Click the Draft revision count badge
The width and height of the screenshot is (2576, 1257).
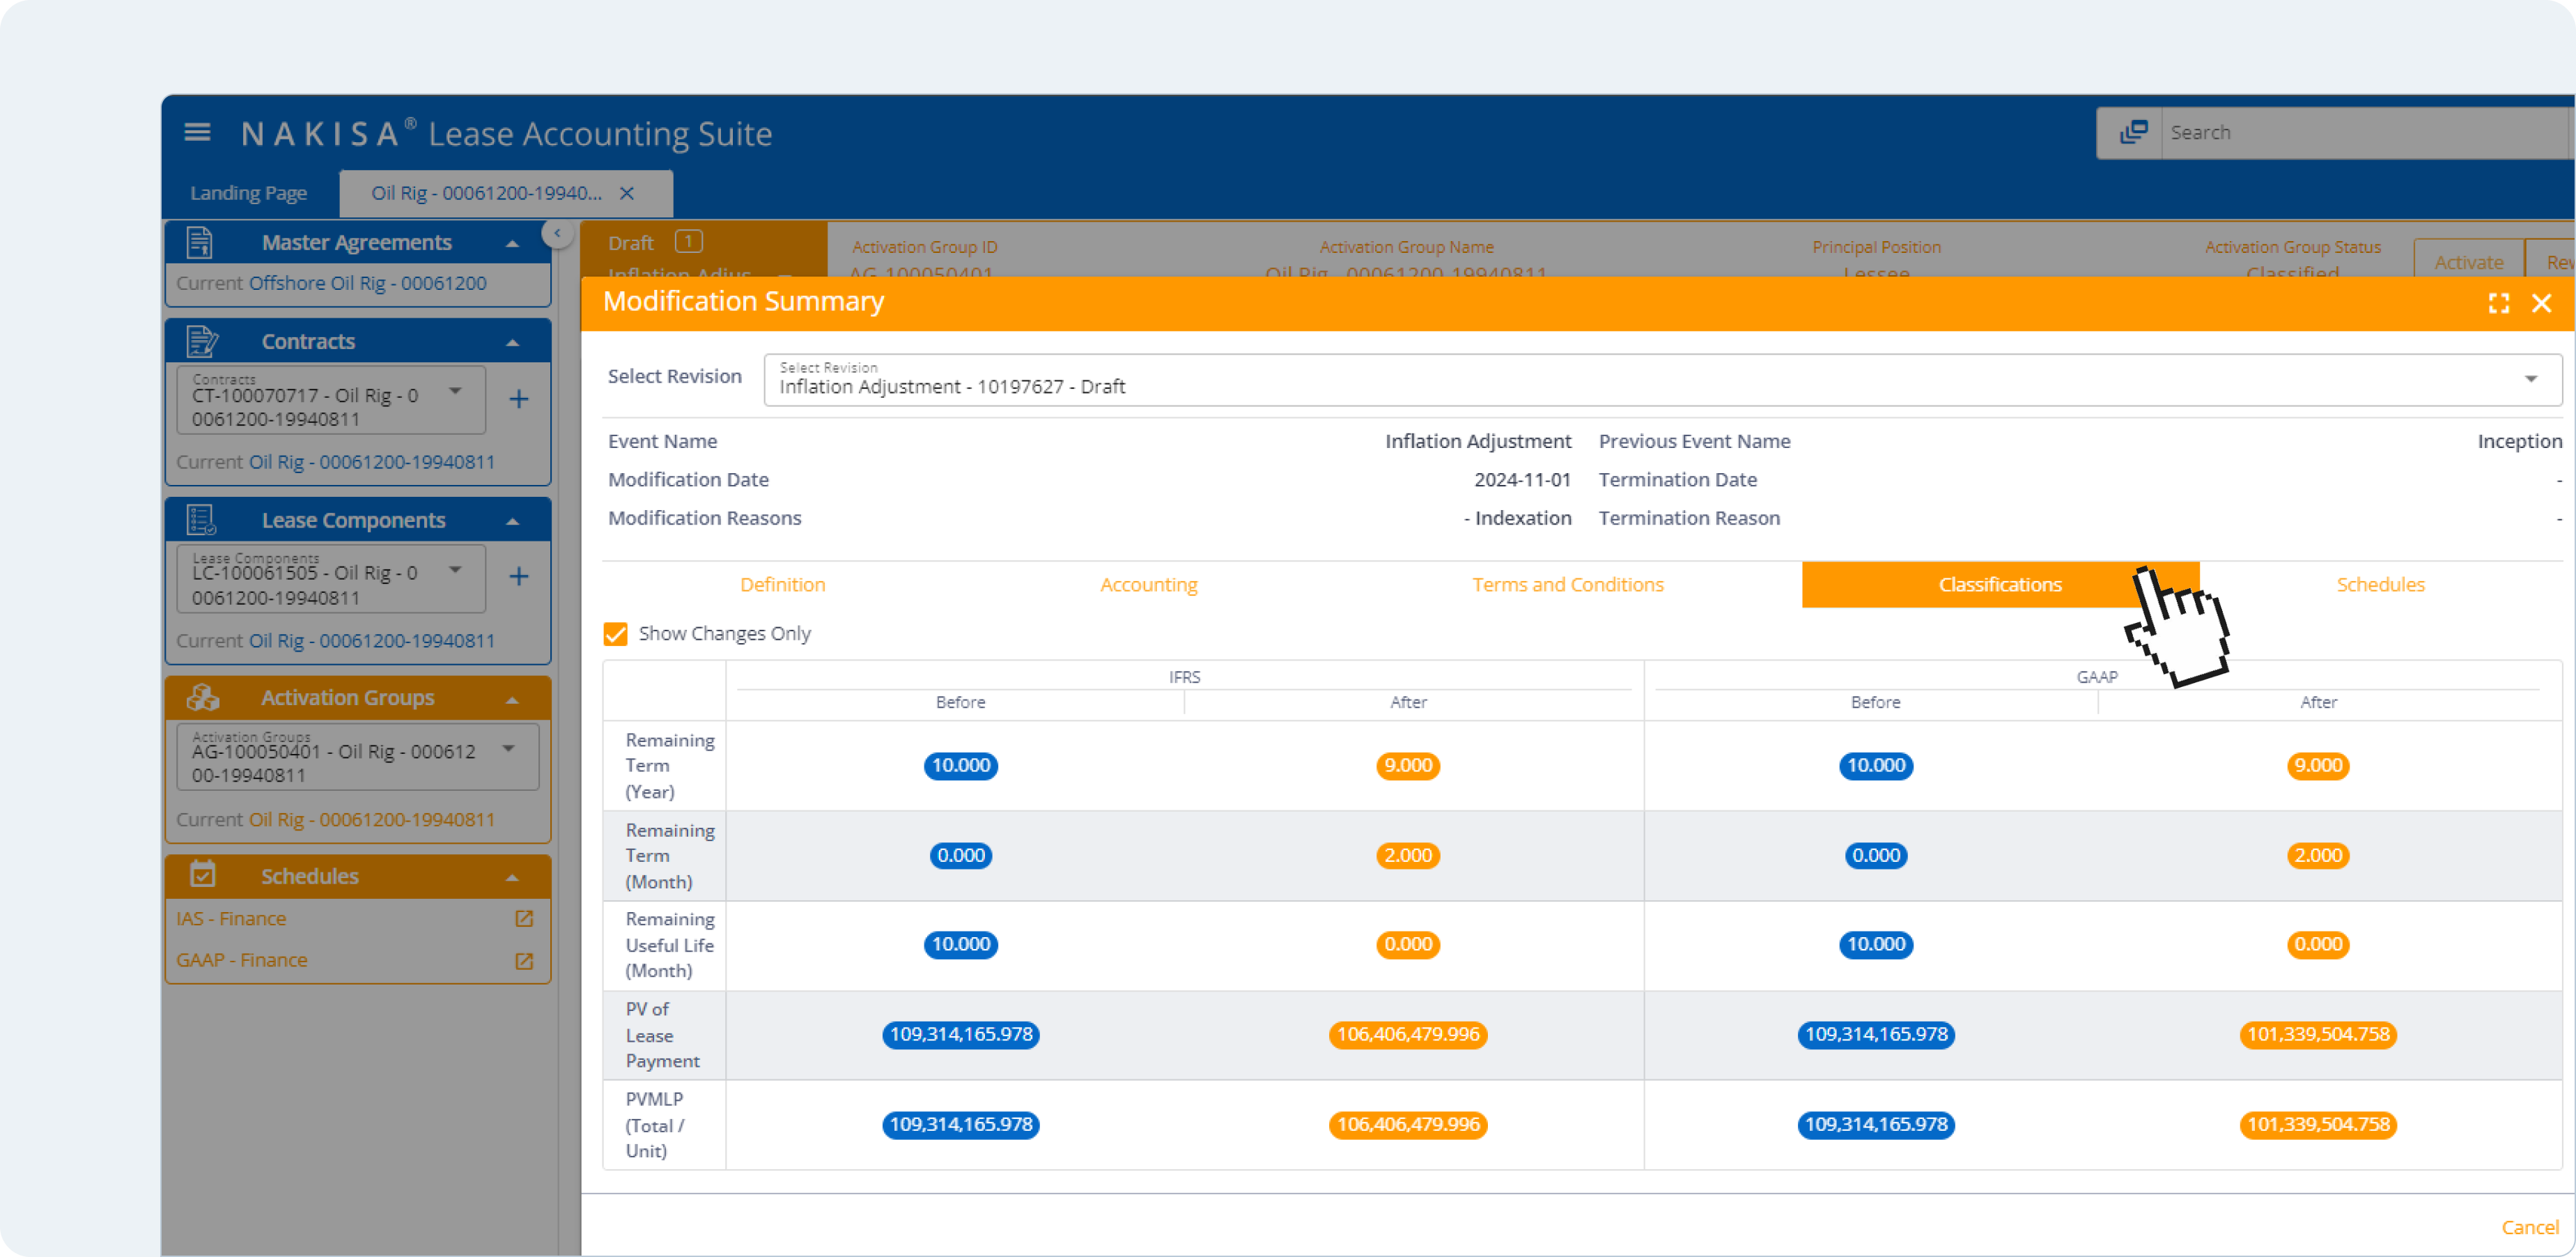pyautogui.click(x=689, y=241)
